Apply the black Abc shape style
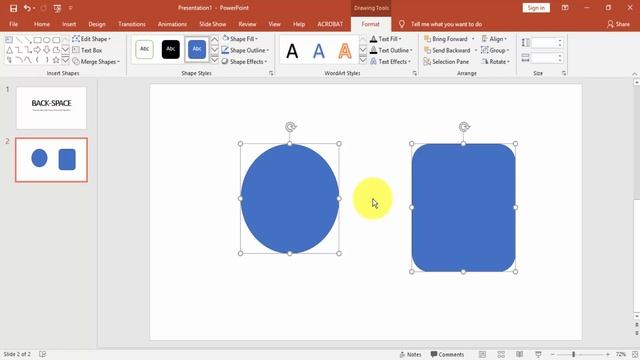This screenshot has width=640, height=360. pyautogui.click(x=171, y=49)
